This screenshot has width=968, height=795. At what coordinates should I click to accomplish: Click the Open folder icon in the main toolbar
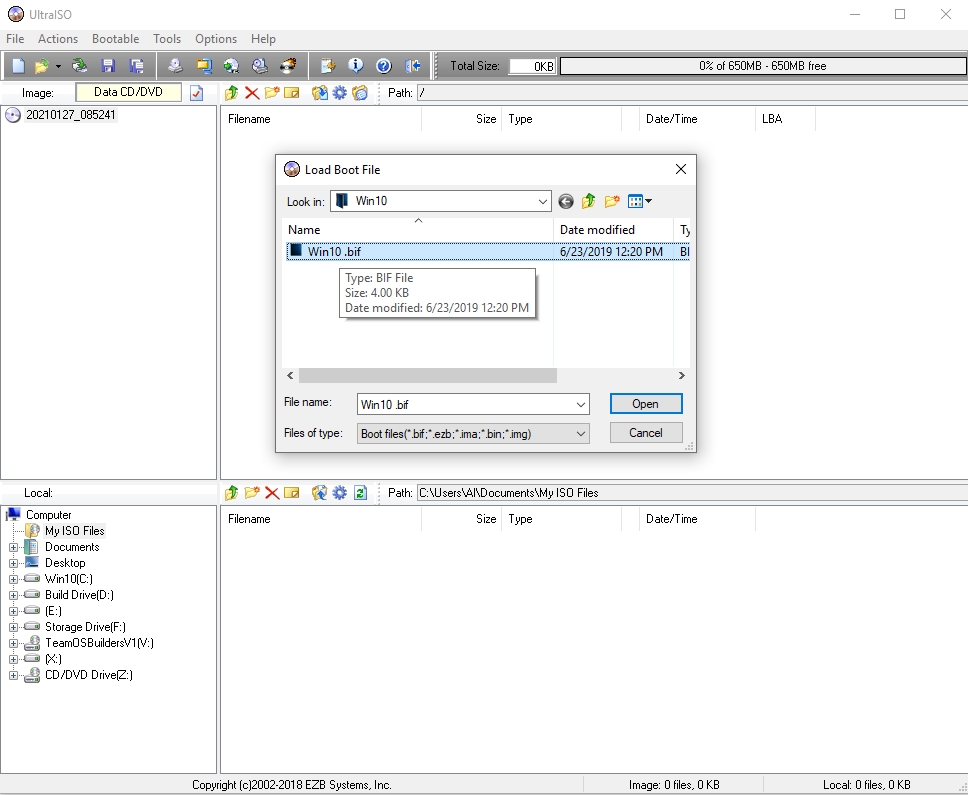pos(41,65)
